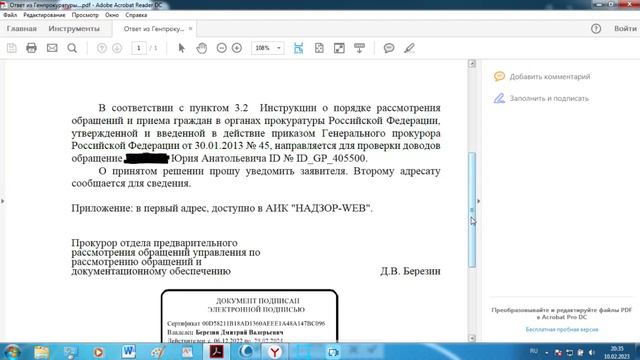Viewport: 640px width, 360px height.
Task: Click the Save file icon
Action: [12, 48]
